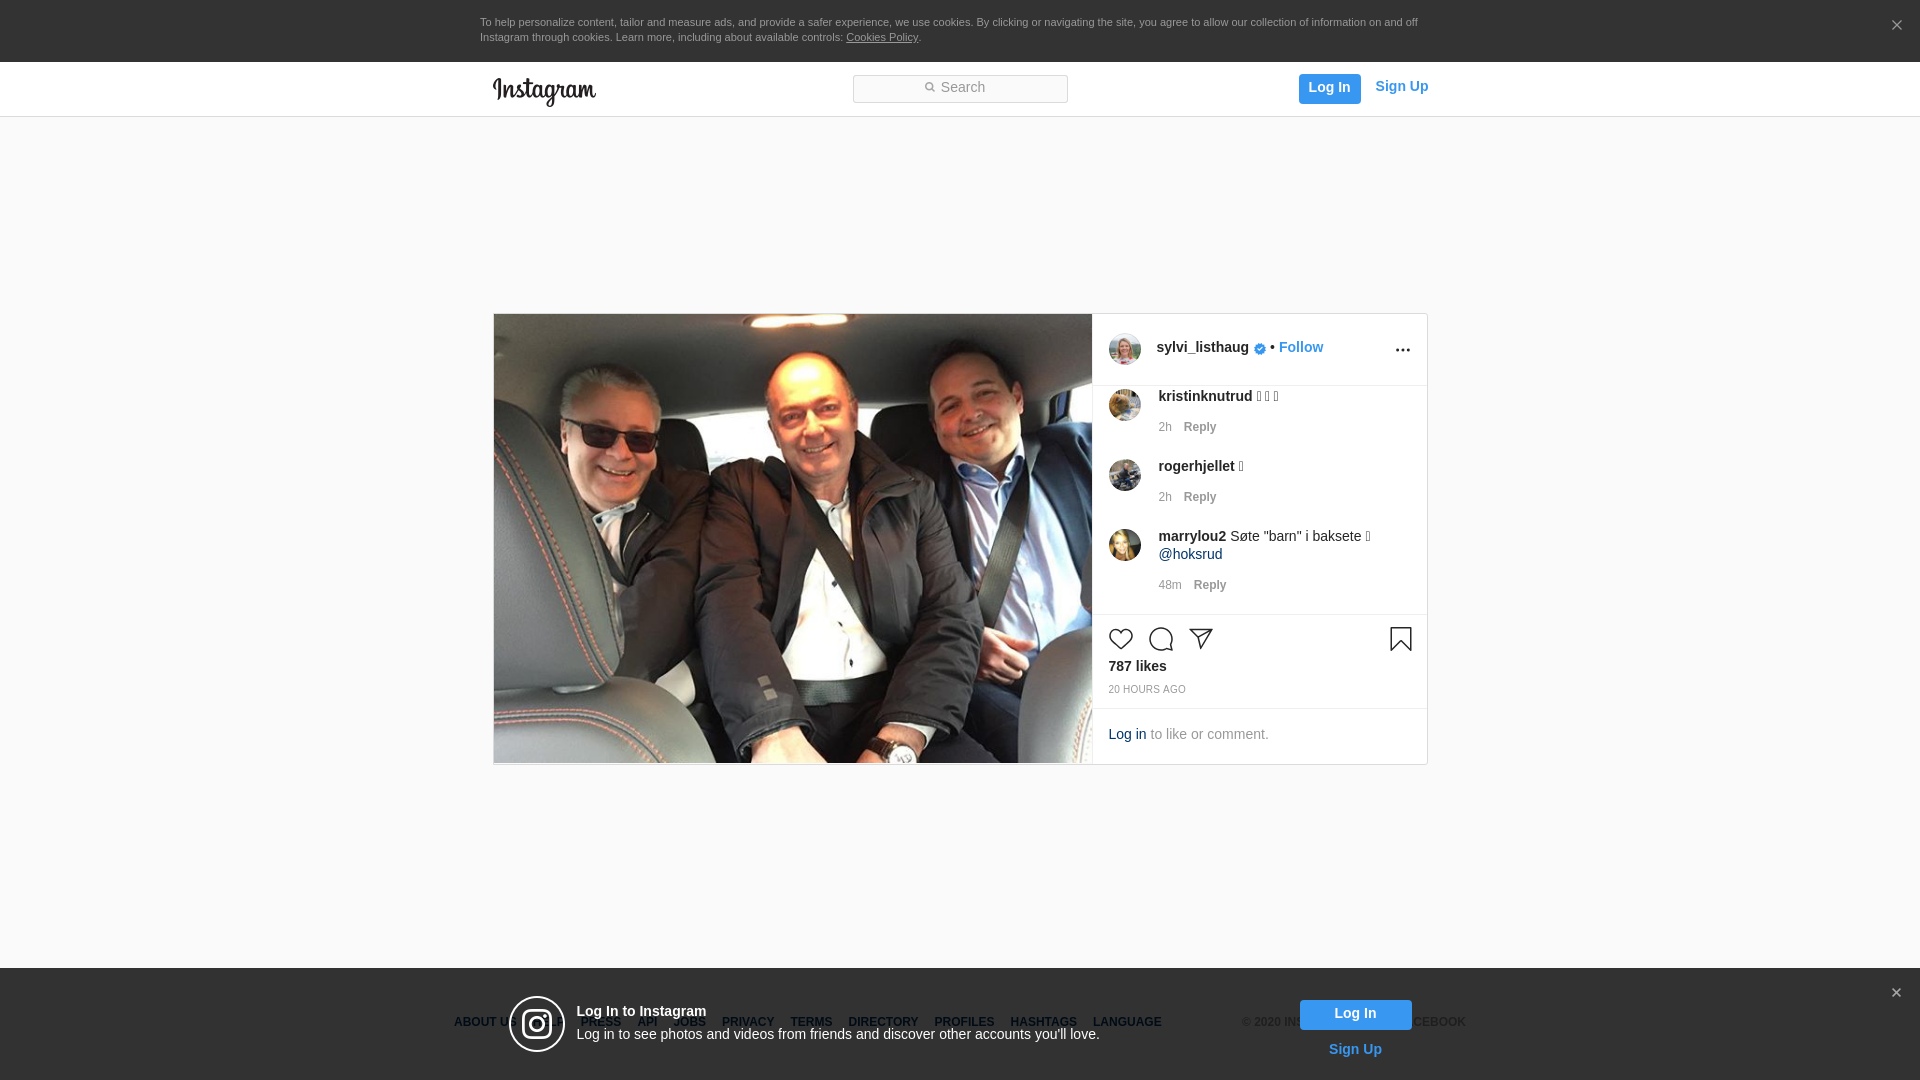
Task: Click the blue Log In button in header
Action: (1329, 88)
